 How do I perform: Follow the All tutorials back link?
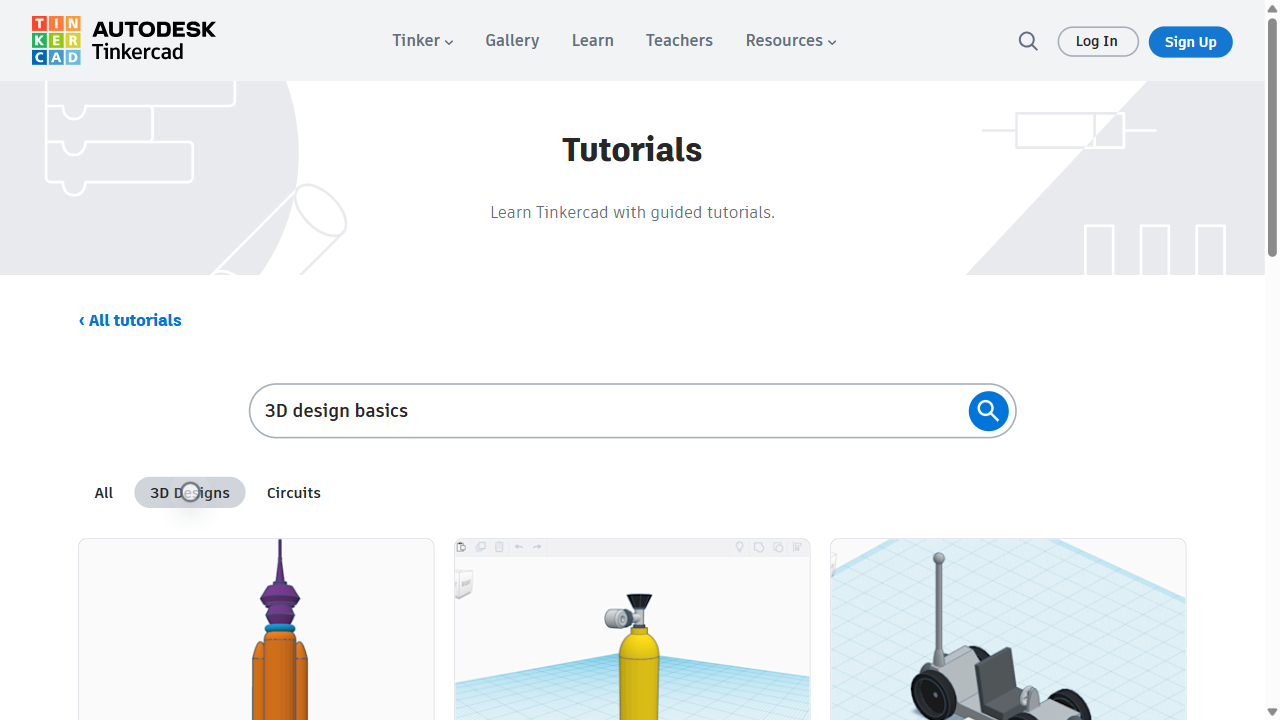[x=129, y=320]
